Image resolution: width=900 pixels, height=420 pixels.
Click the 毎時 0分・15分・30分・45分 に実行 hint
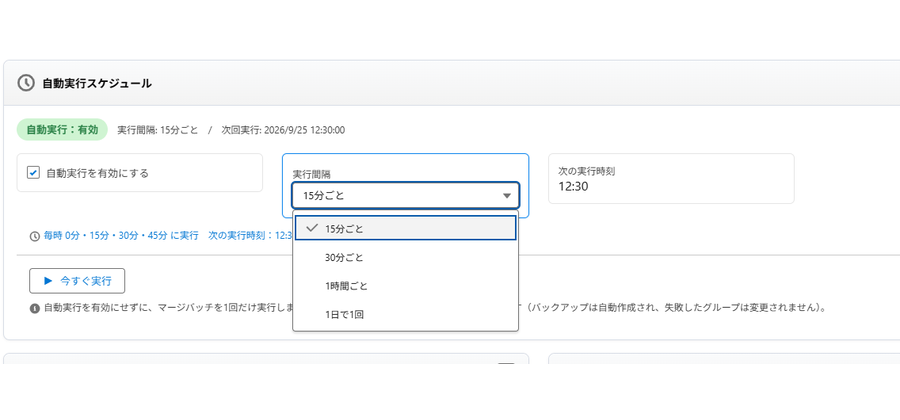121,235
